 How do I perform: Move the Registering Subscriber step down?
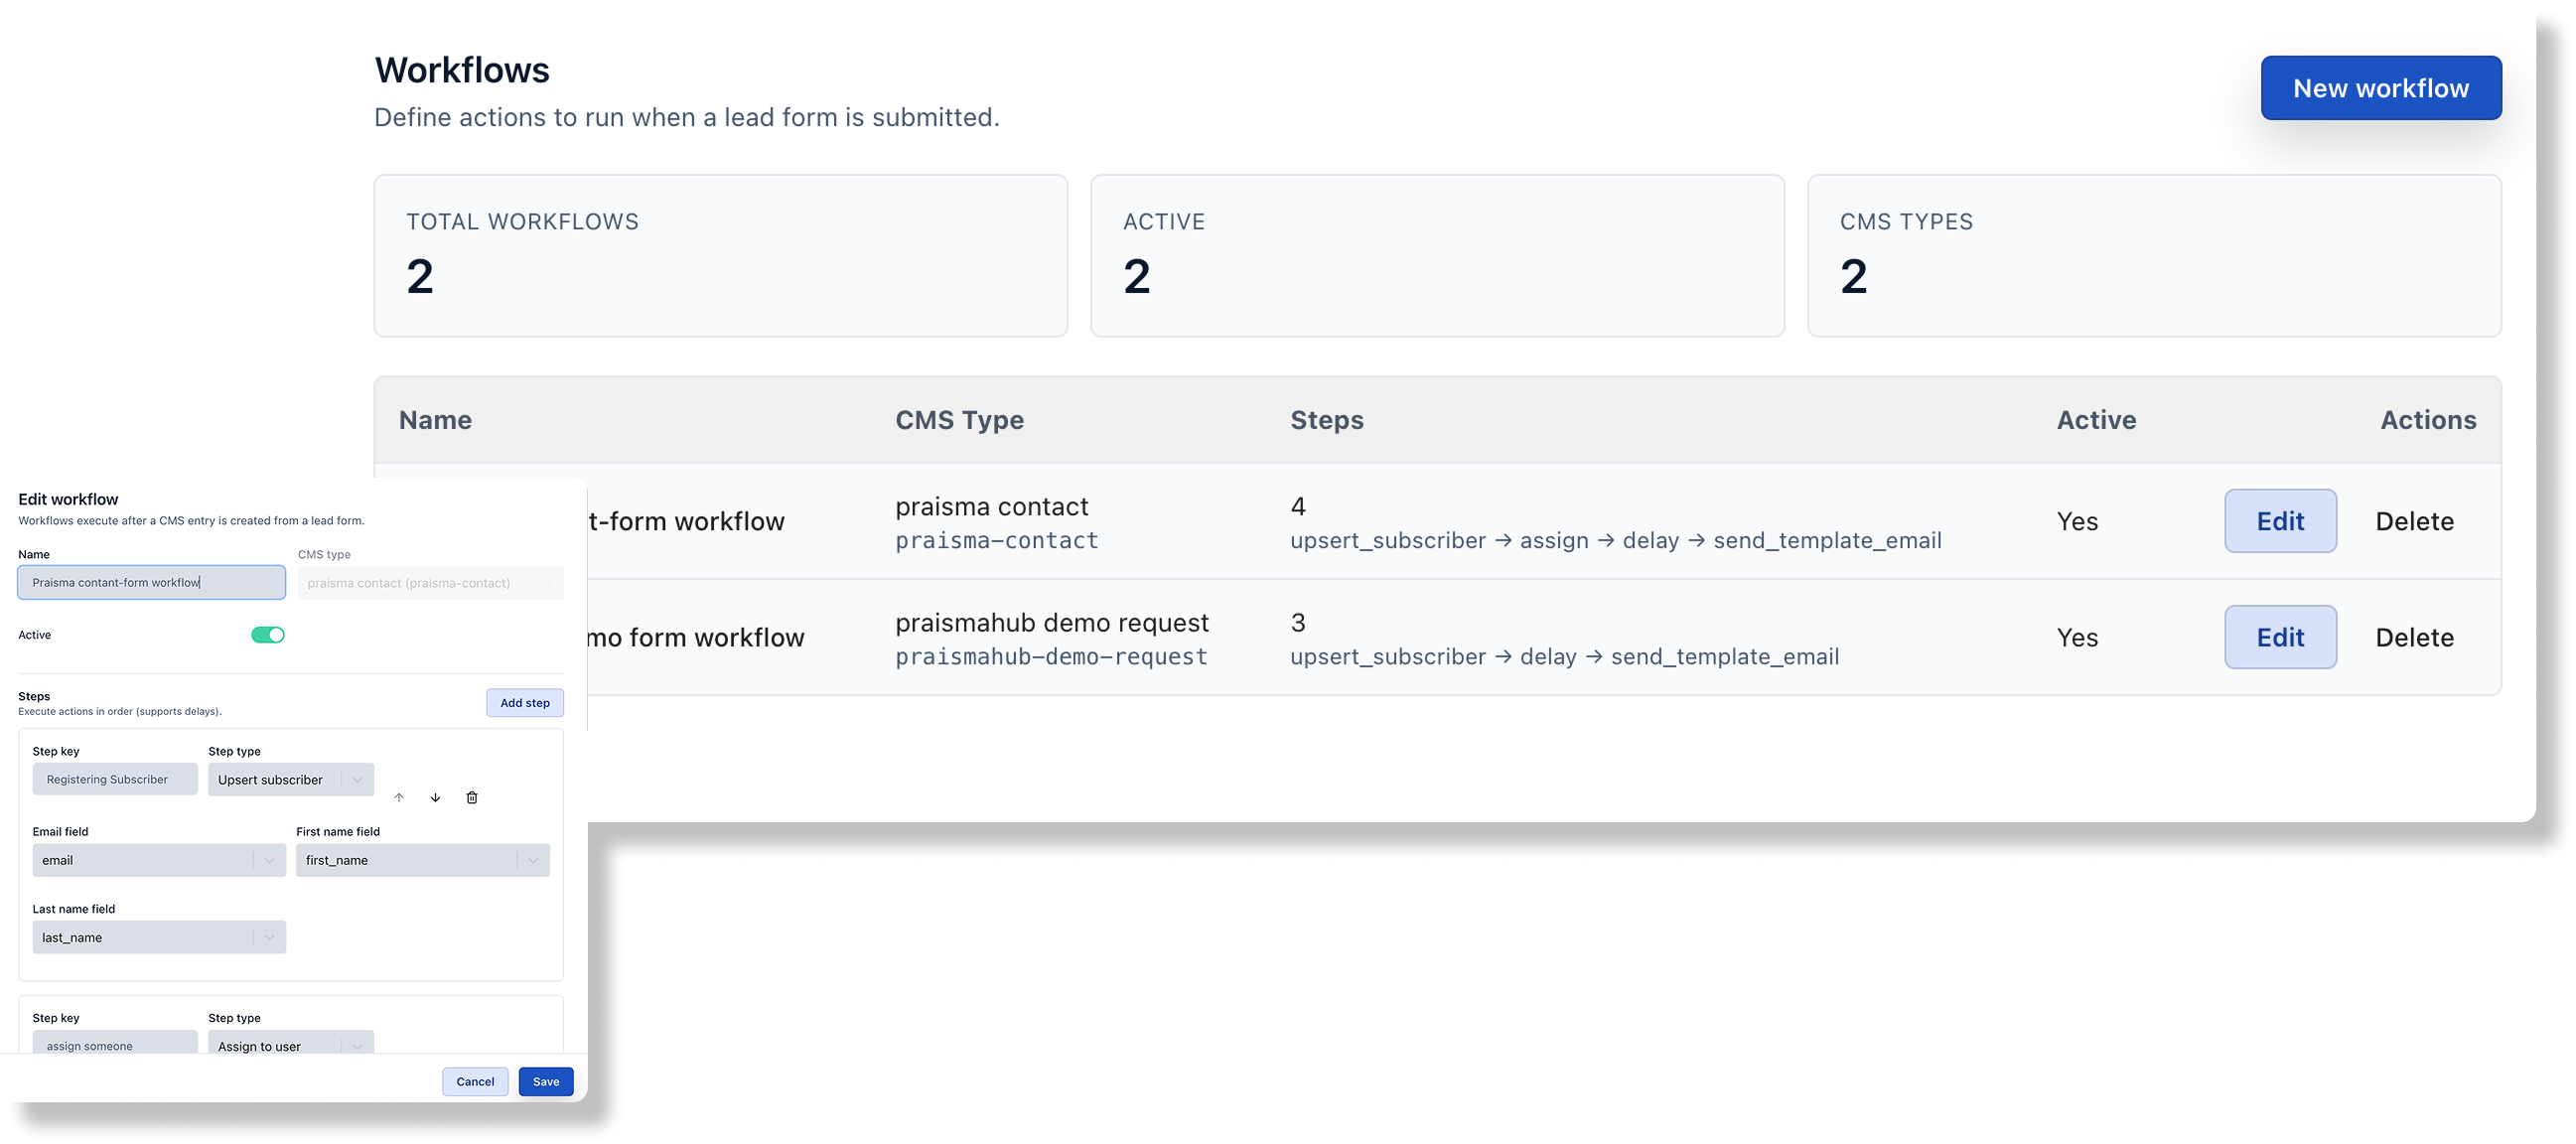pos(435,797)
